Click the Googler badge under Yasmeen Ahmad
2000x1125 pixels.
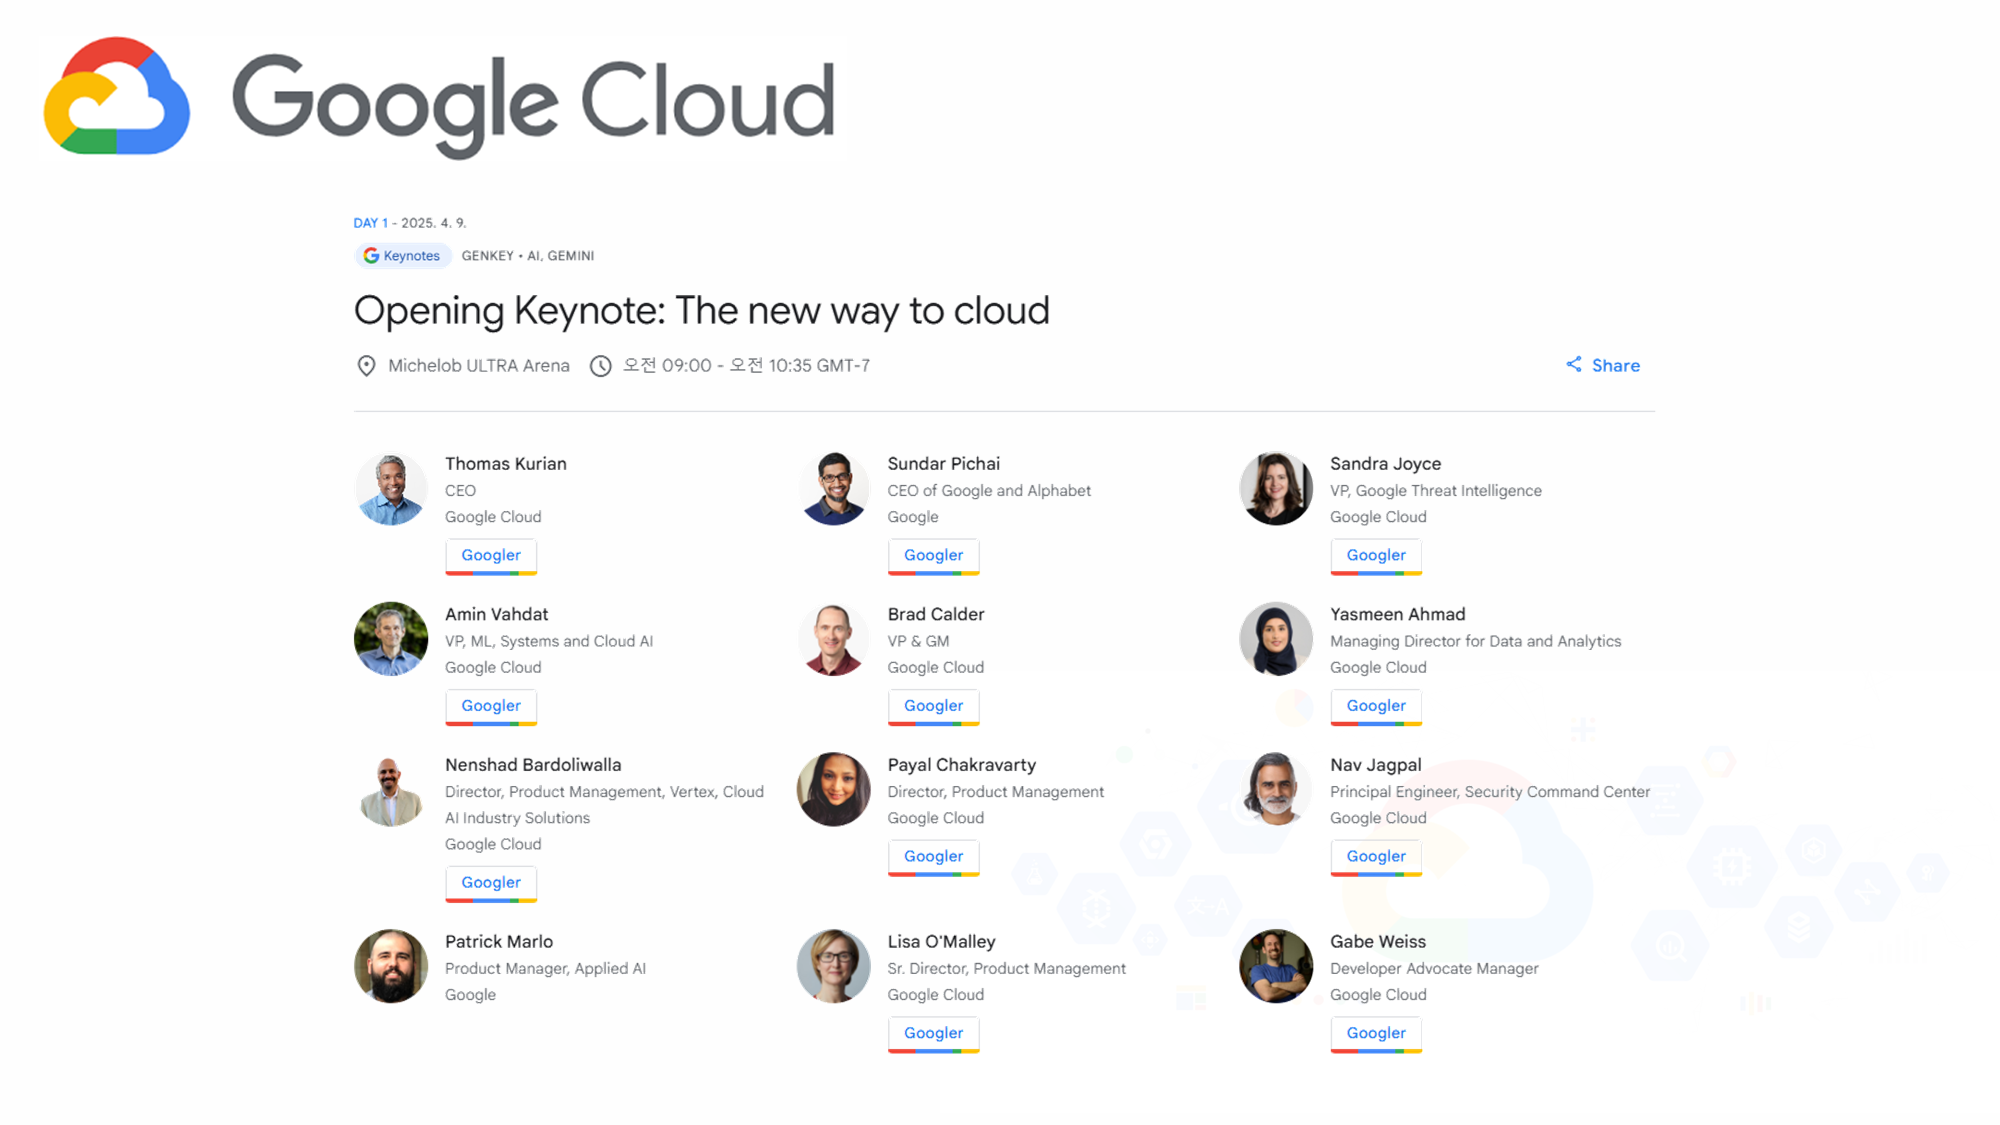tap(1376, 707)
